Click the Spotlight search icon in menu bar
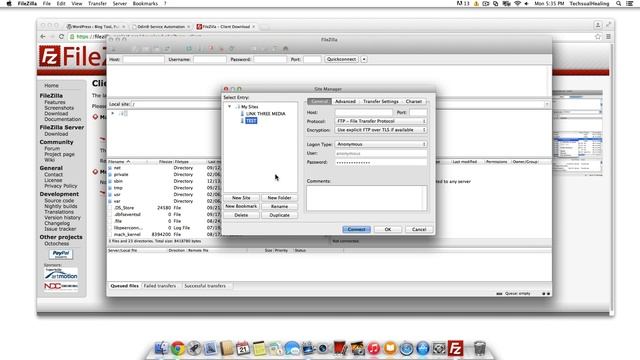 [619, 3]
